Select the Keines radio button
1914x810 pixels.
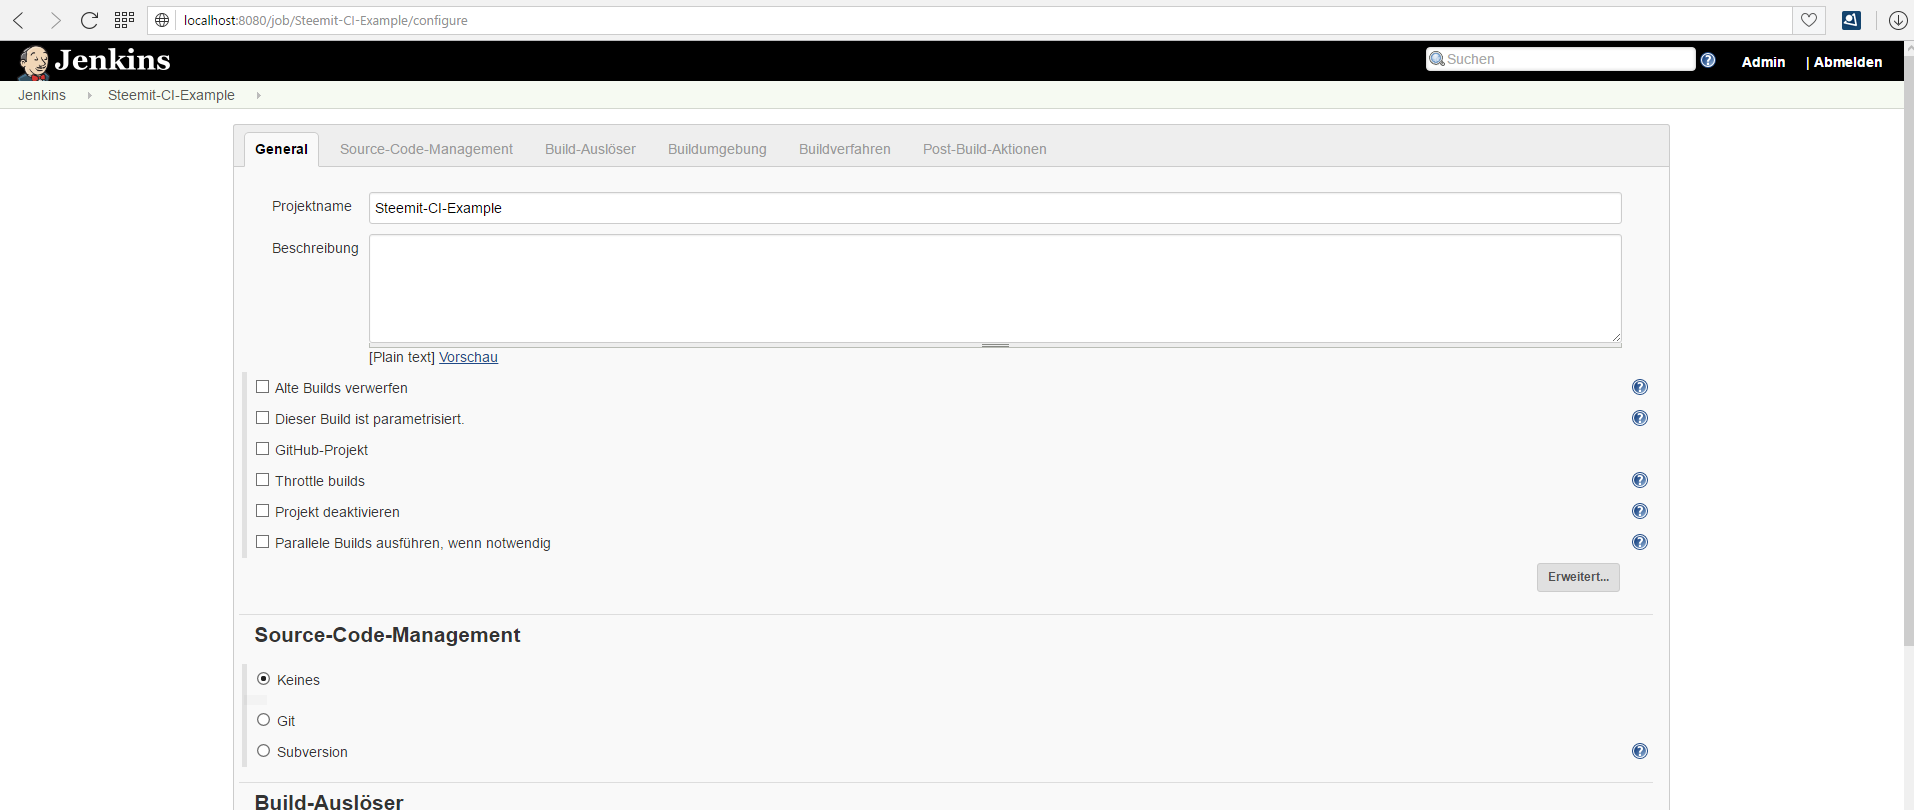264,679
